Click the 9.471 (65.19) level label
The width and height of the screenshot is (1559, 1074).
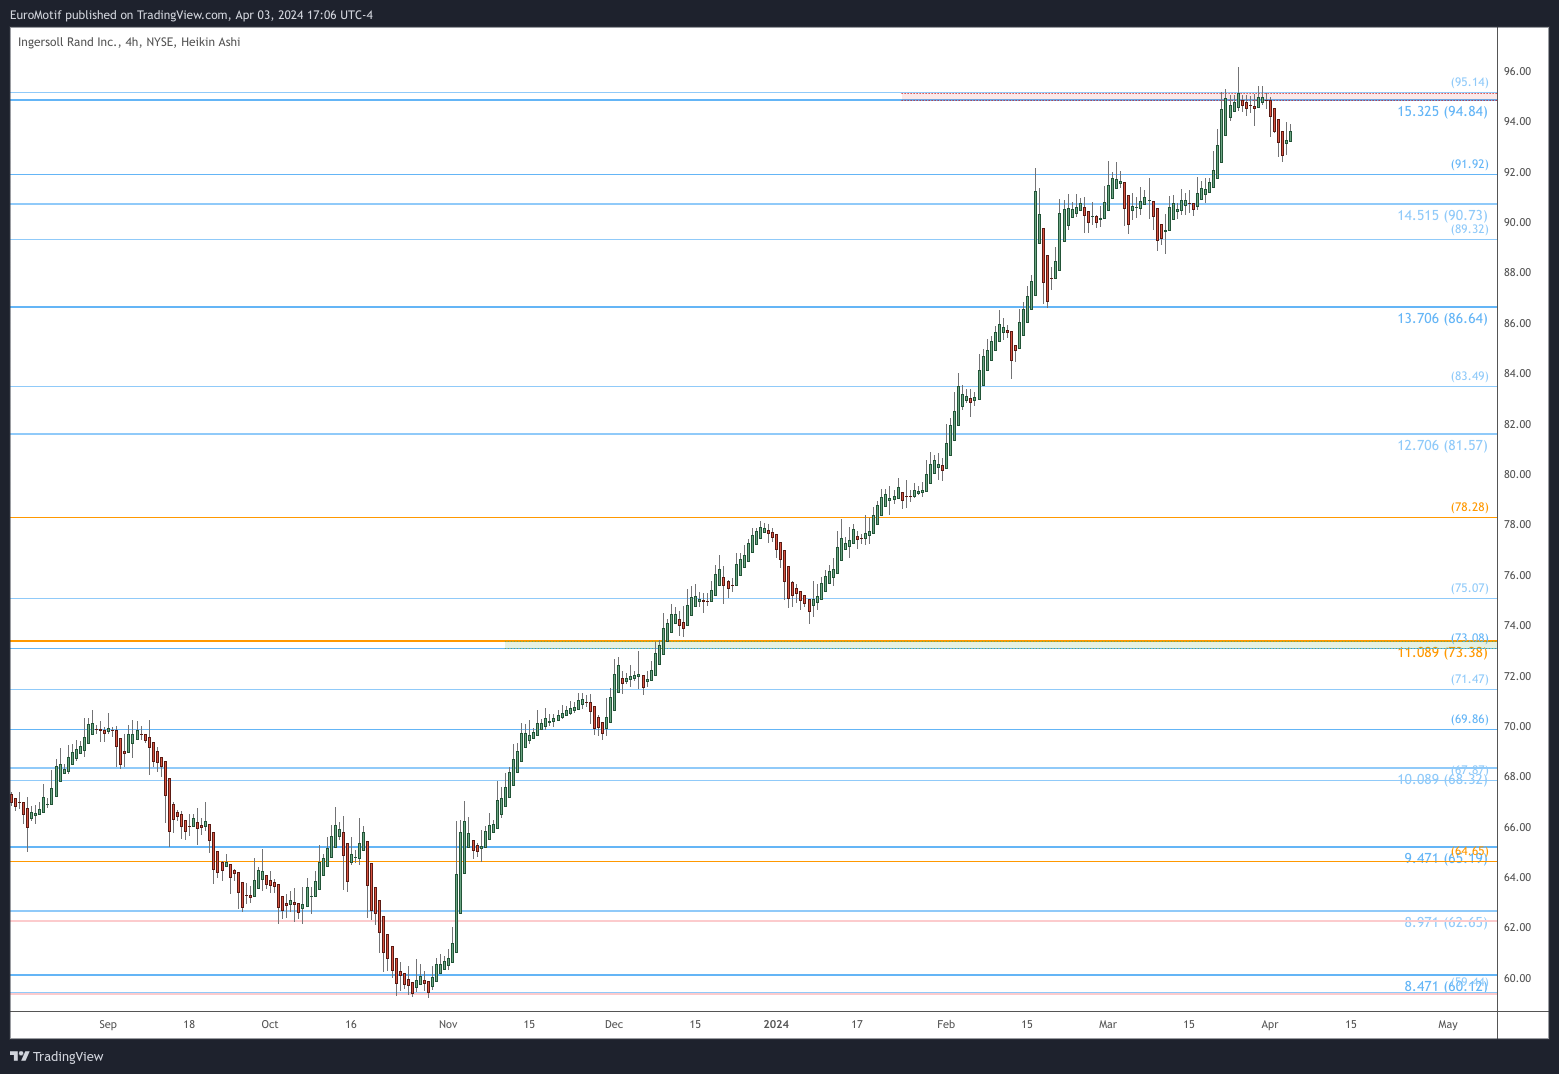(x=1445, y=858)
